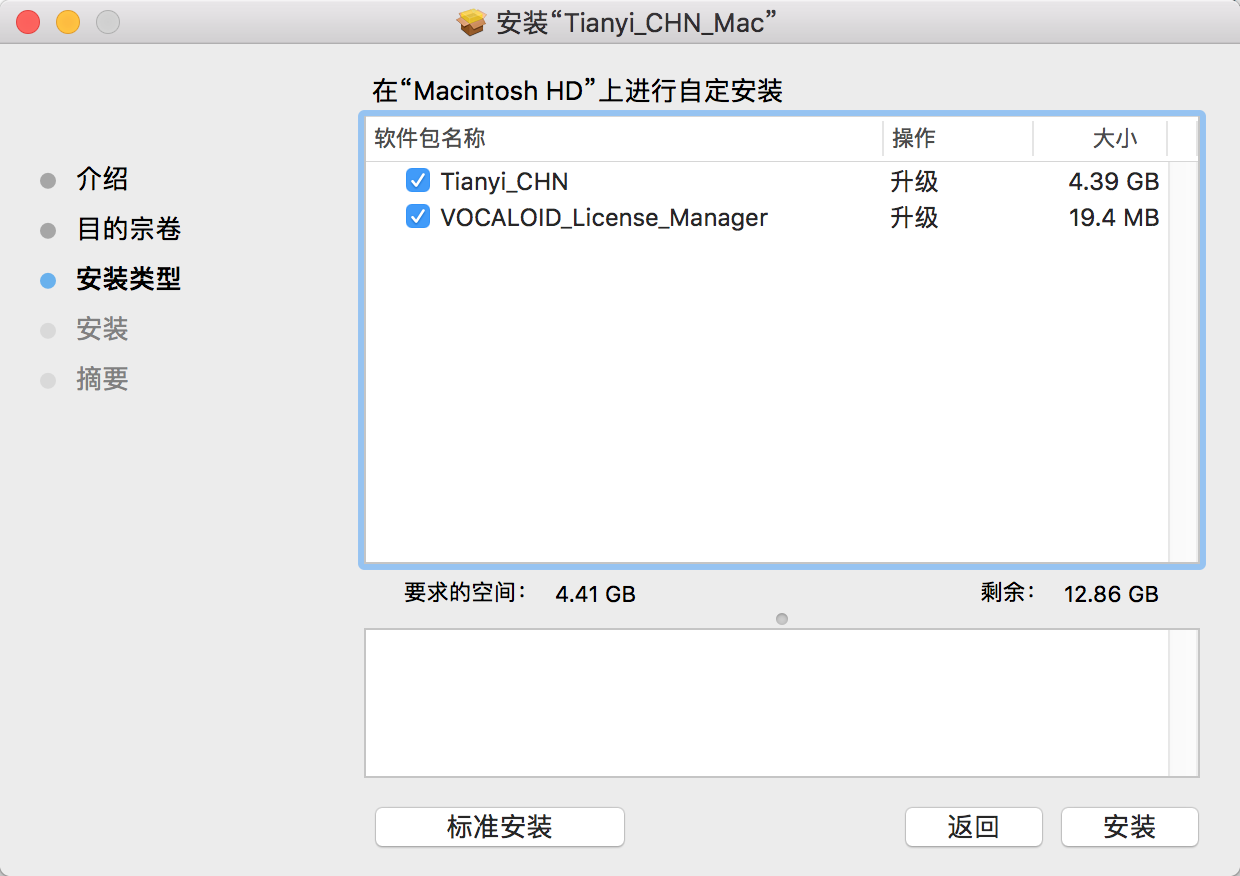Screen dimensions: 1240x876
Task: Click the greyed 安装 step in sidebar
Action: pos(102,330)
